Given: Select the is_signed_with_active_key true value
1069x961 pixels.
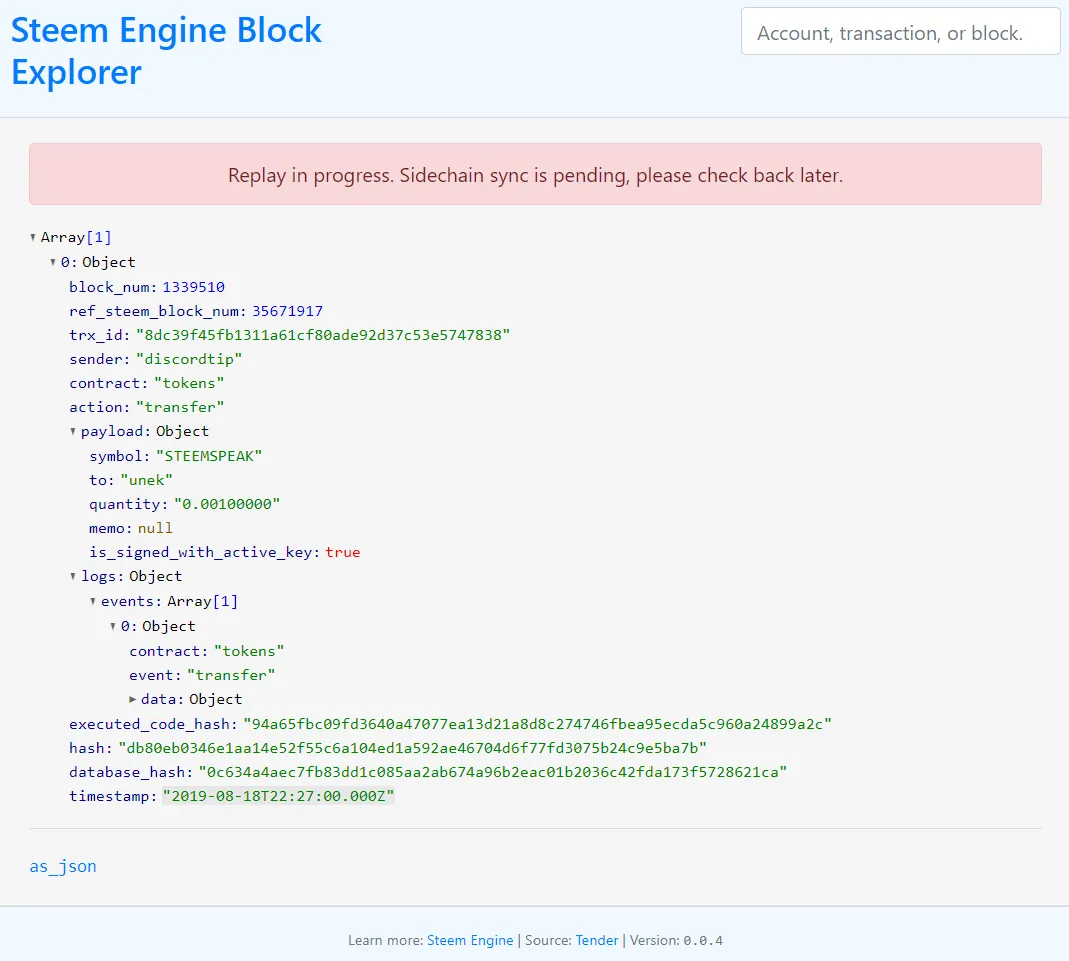Looking at the screenshot, I should coord(343,553).
